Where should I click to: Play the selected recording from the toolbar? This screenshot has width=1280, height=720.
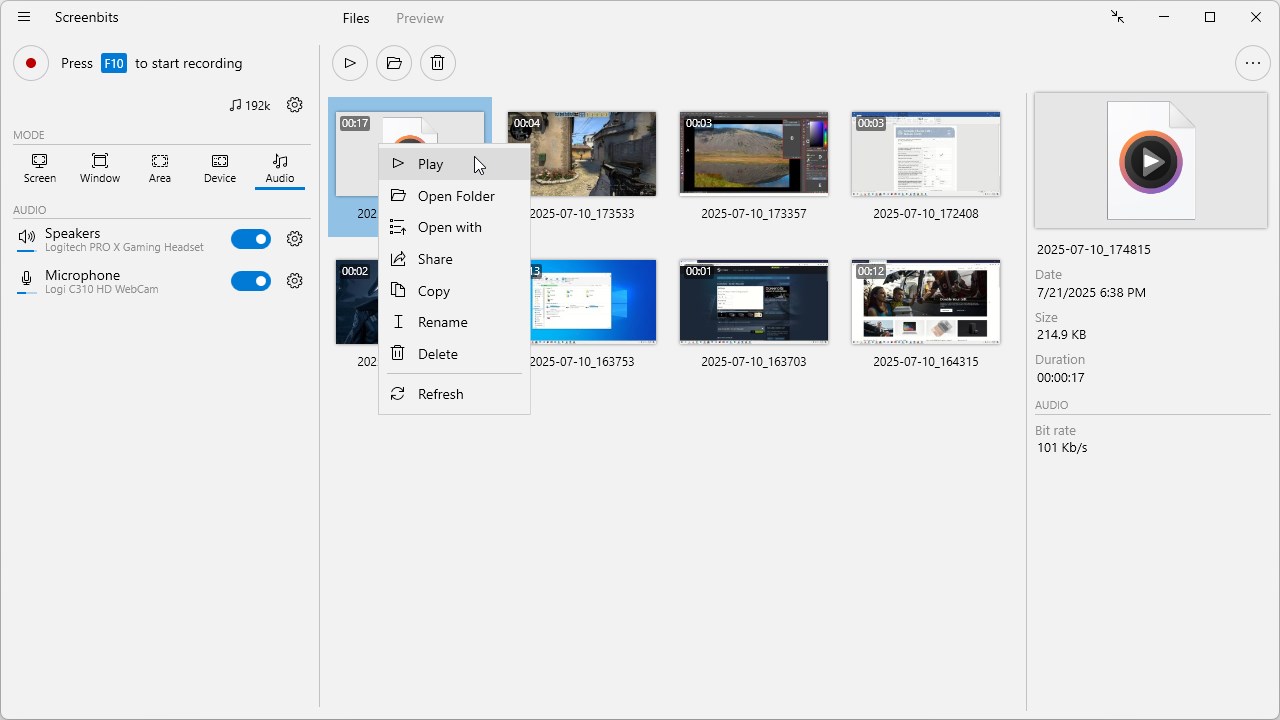click(x=349, y=62)
